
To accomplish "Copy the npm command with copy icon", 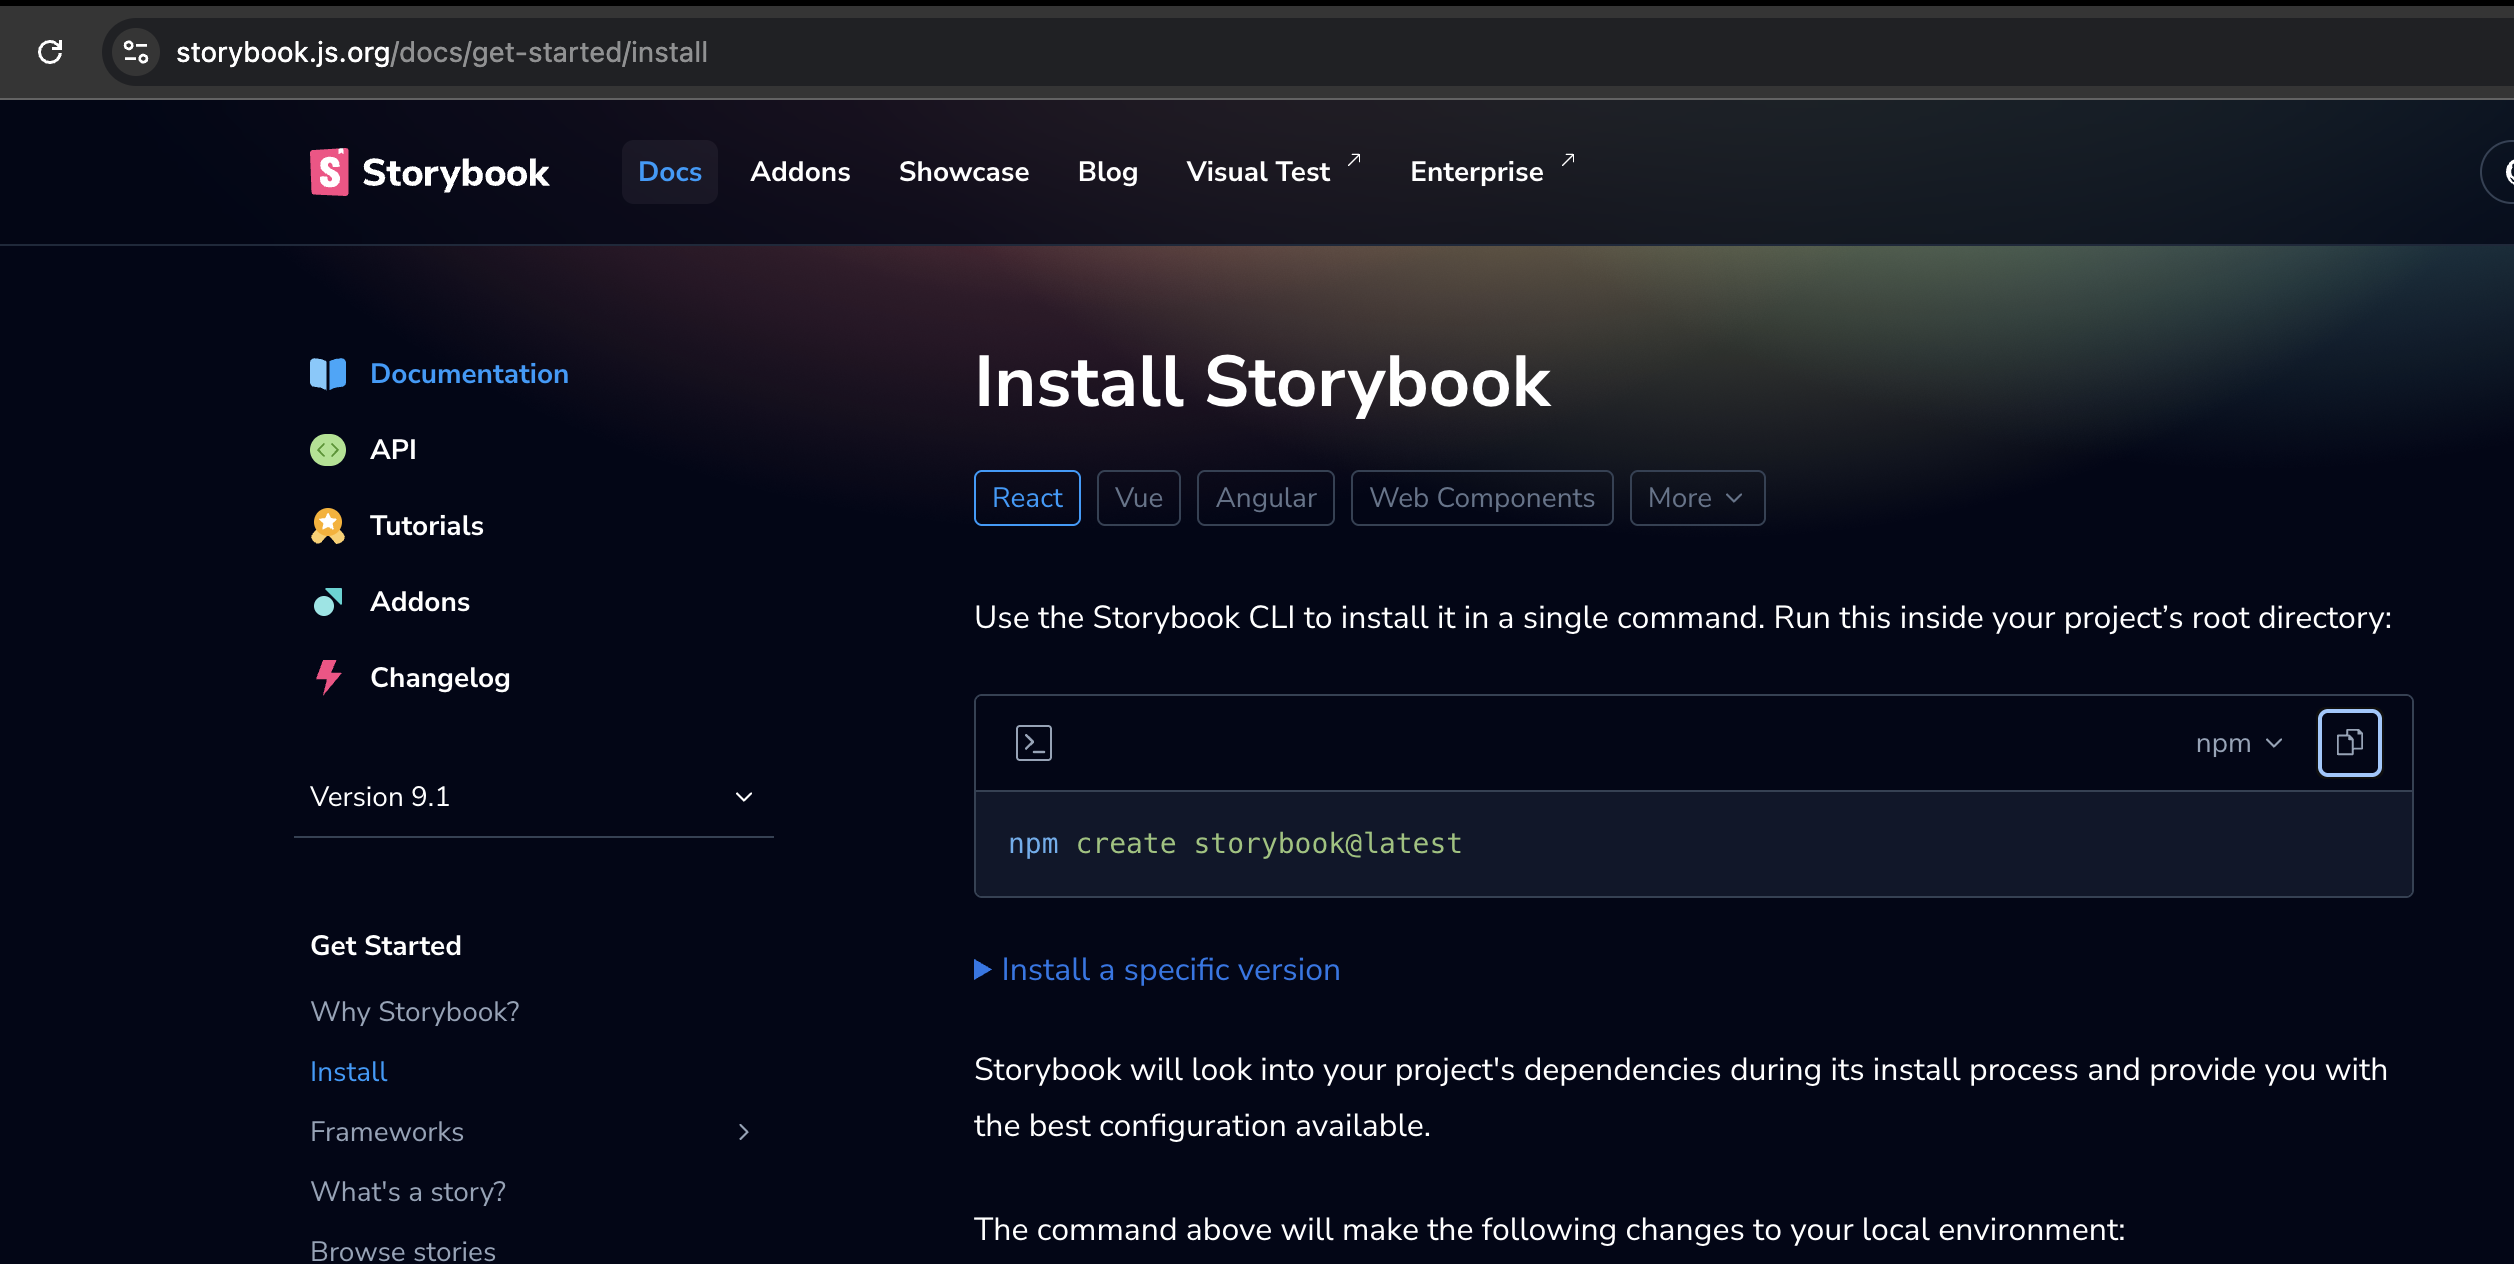I will (x=2350, y=743).
